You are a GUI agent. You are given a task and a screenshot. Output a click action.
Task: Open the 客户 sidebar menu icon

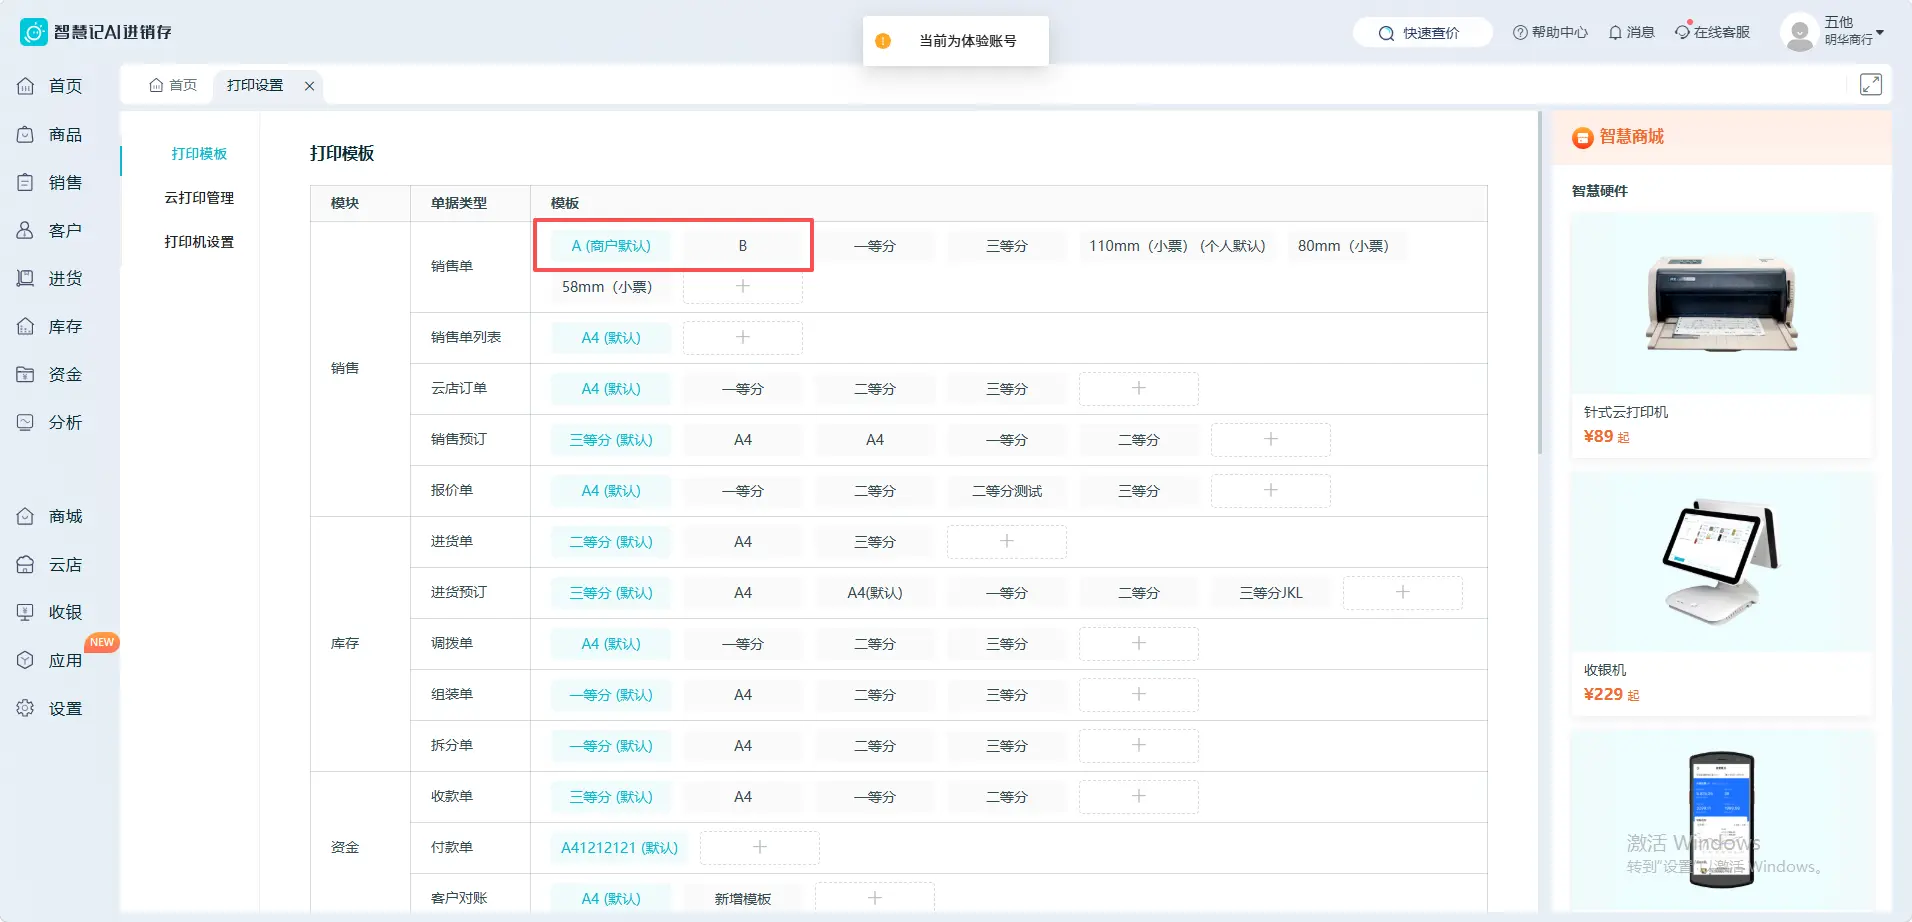[x=26, y=230]
